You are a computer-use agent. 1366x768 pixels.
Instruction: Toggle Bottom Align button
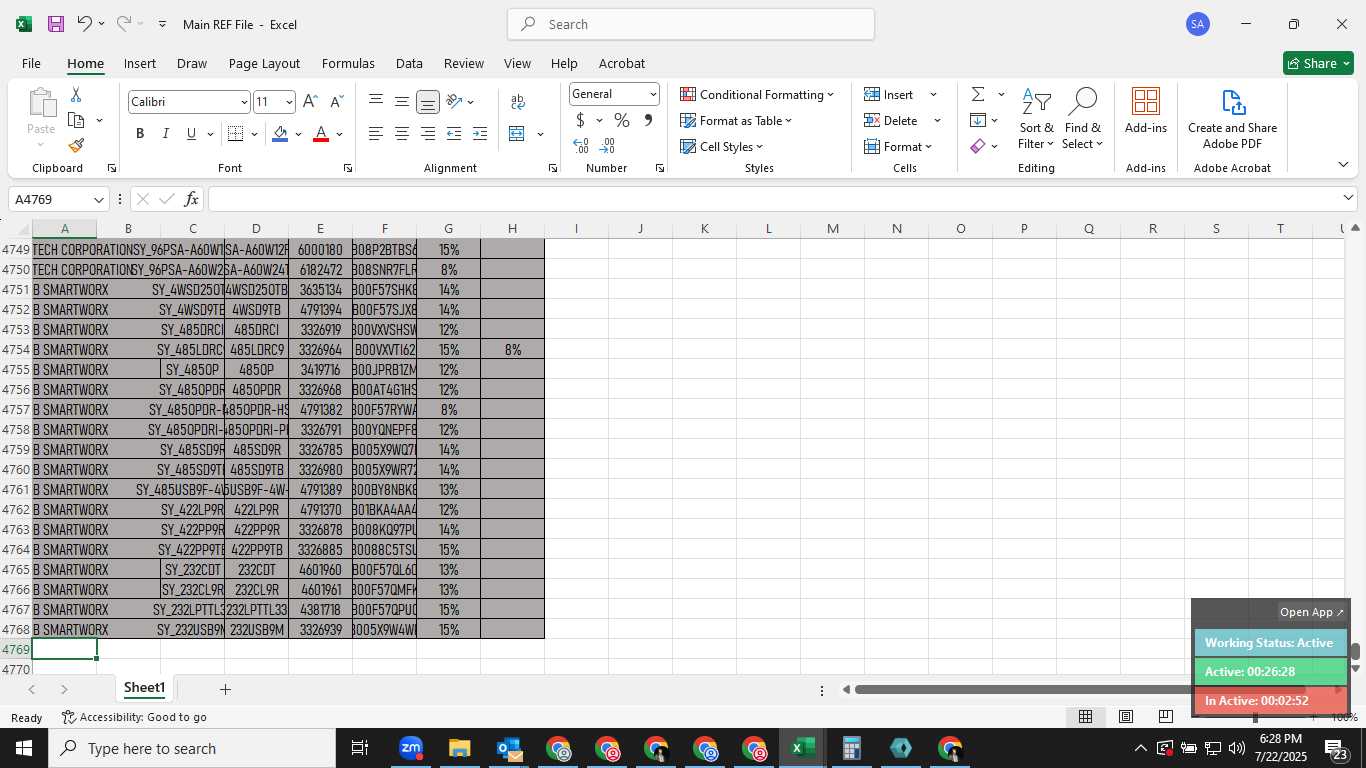428,101
